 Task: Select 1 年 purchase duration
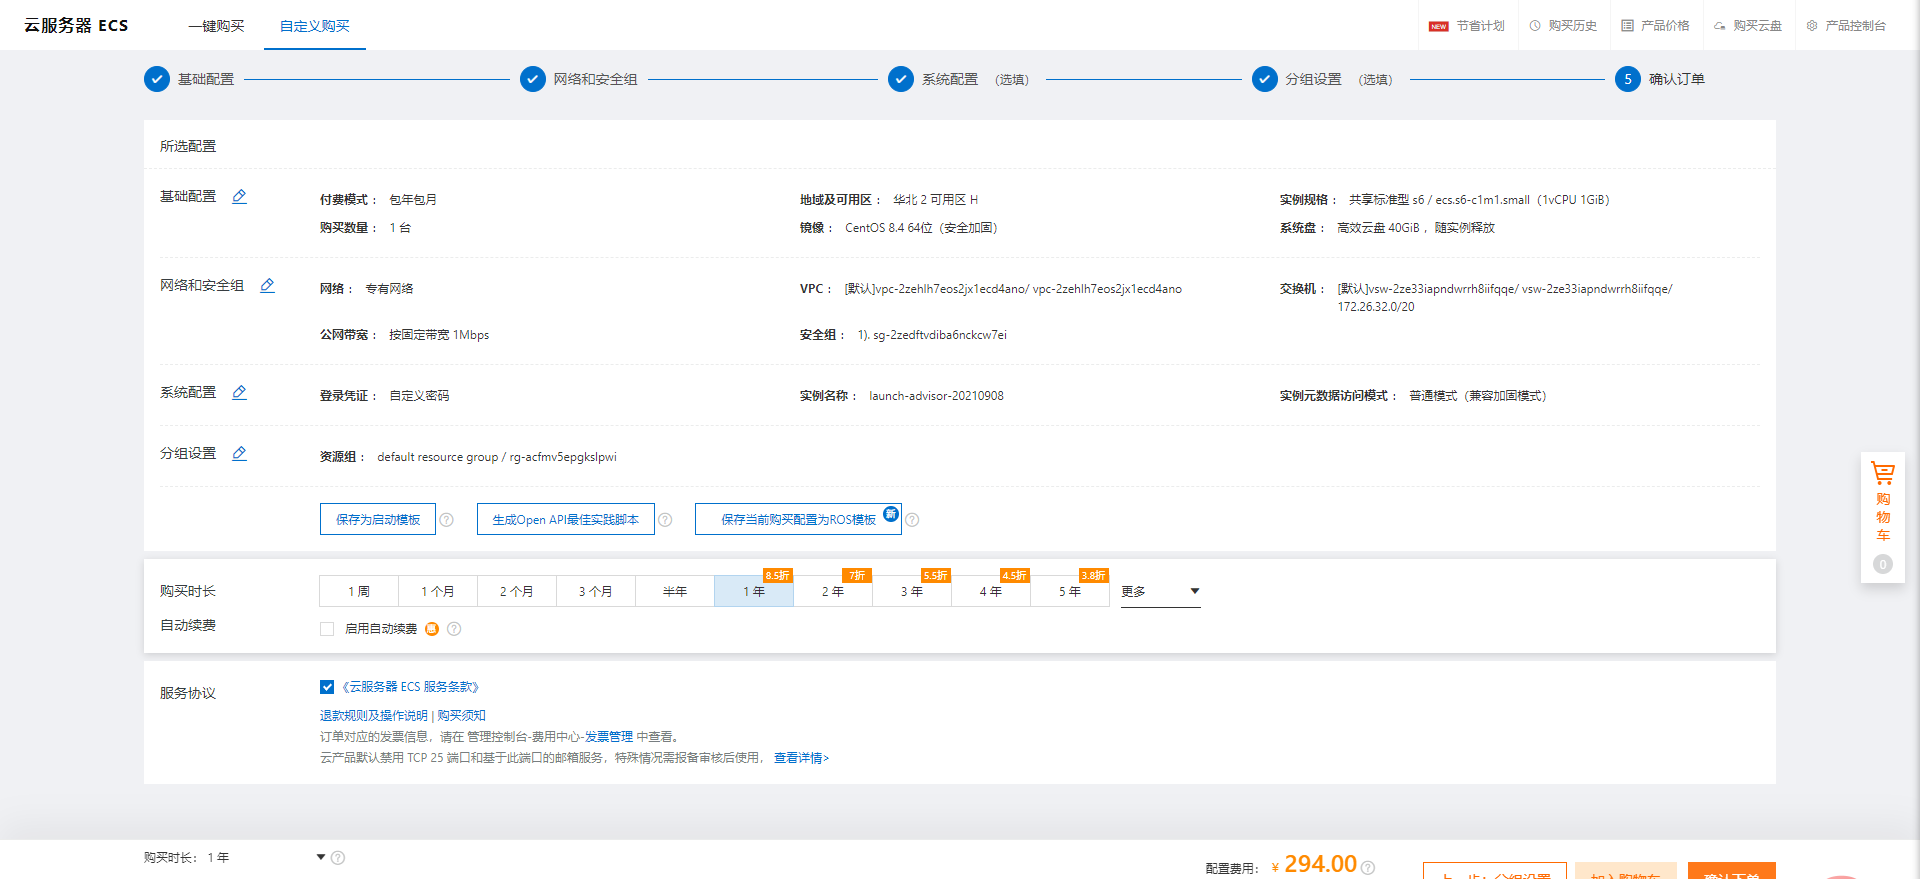tap(754, 591)
